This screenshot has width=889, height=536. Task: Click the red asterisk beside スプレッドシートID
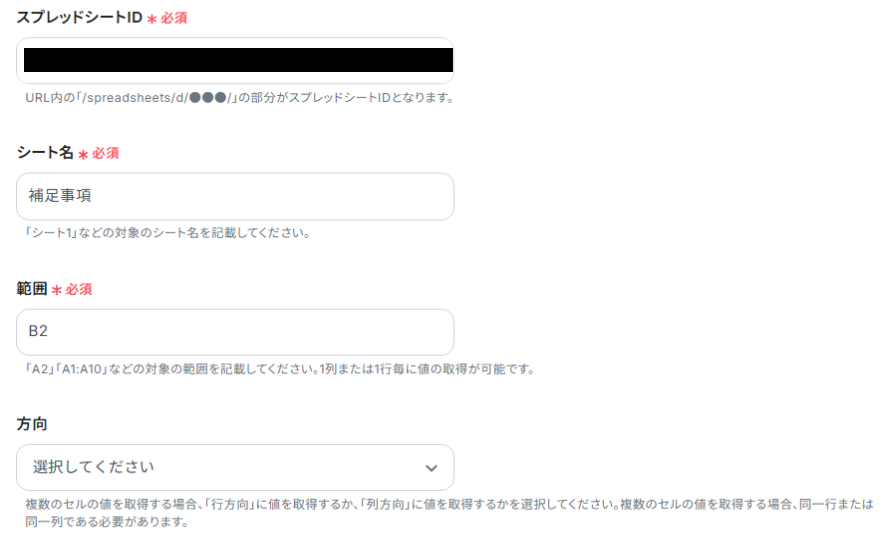pos(152,19)
